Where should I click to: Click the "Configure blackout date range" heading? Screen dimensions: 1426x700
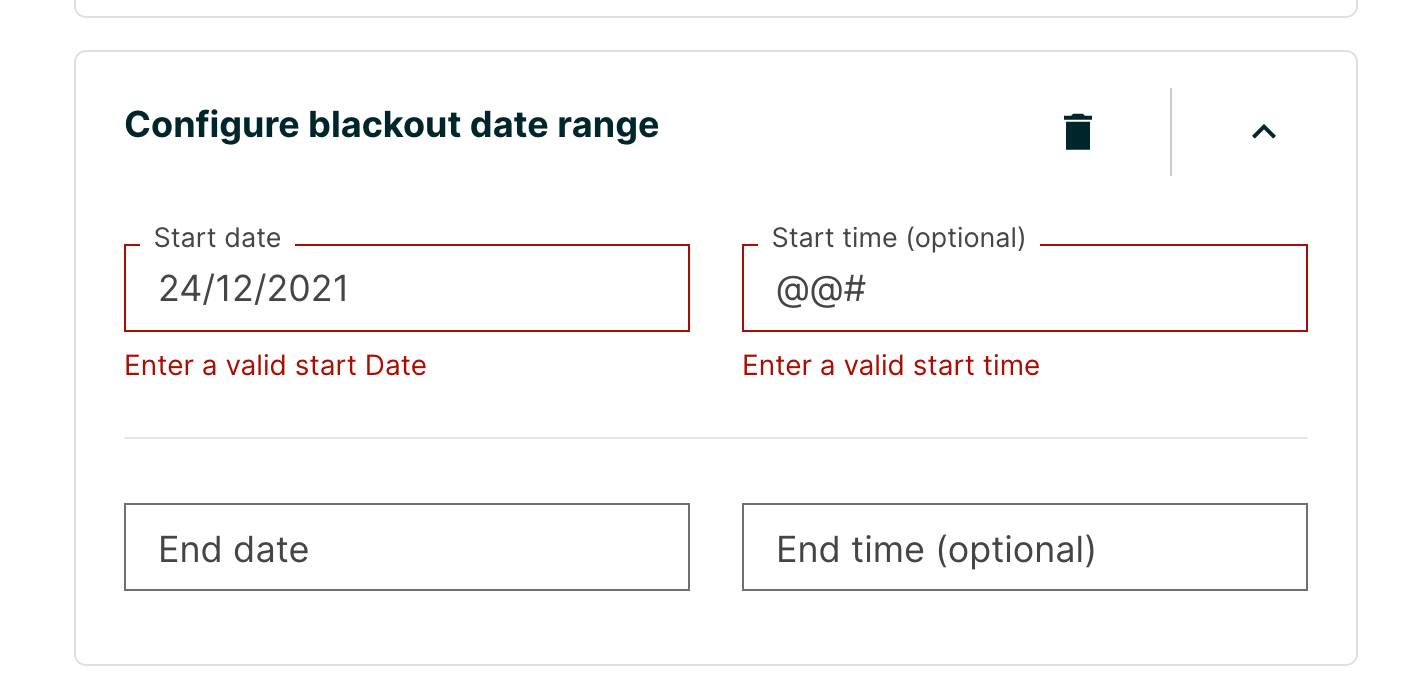tap(391, 126)
